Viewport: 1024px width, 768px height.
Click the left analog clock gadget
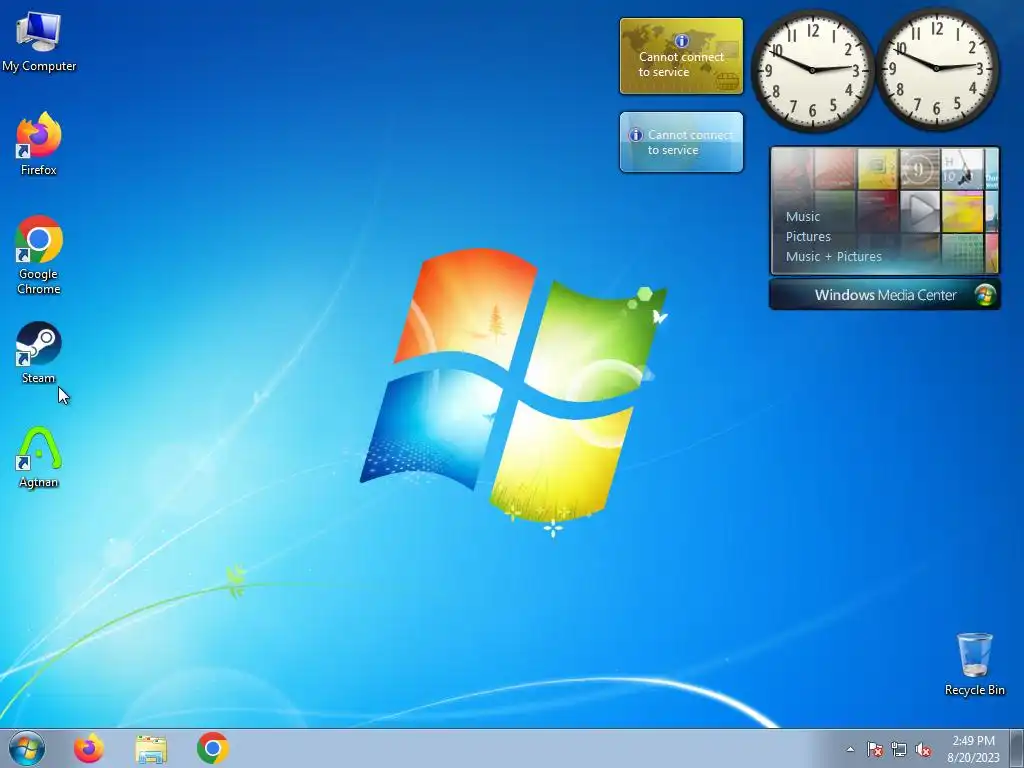pos(812,69)
